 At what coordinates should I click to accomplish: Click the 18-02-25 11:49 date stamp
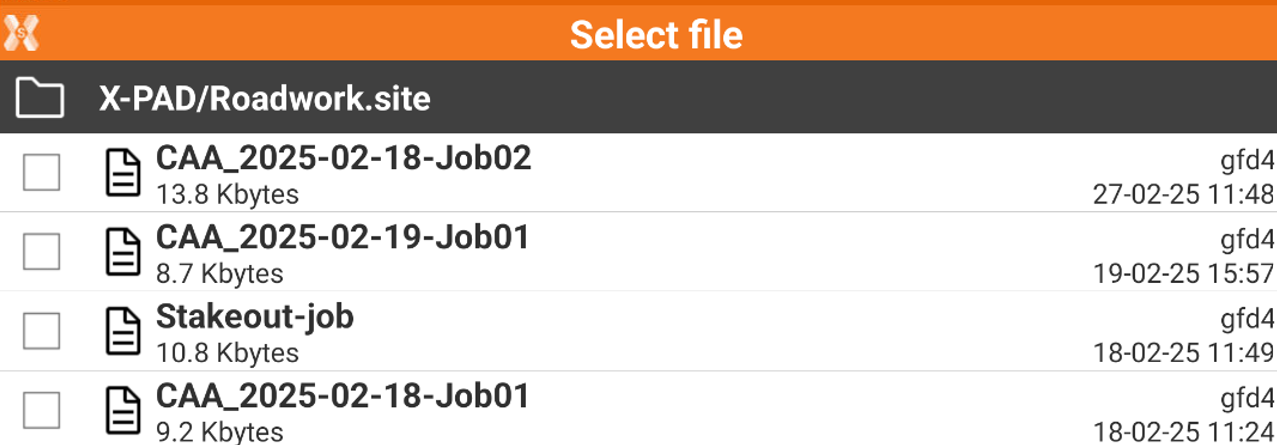tap(1183, 353)
